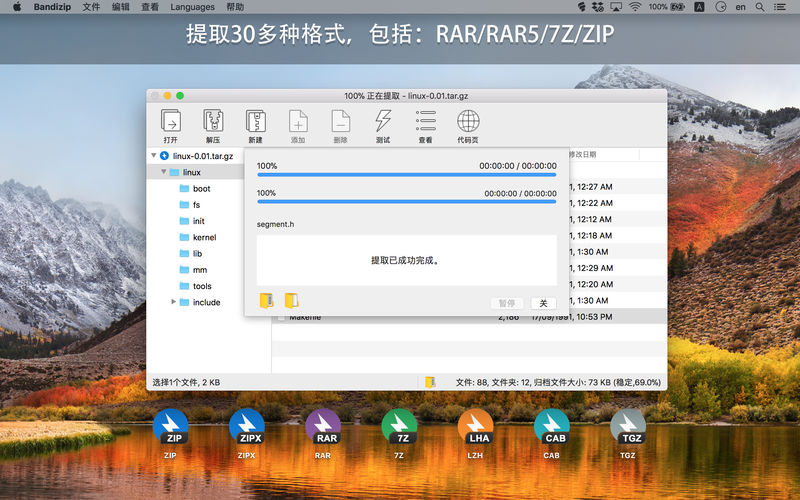Select the tools folder in the tree
Viewport: 800px width, 500px height.
click(x=202, y=286)
